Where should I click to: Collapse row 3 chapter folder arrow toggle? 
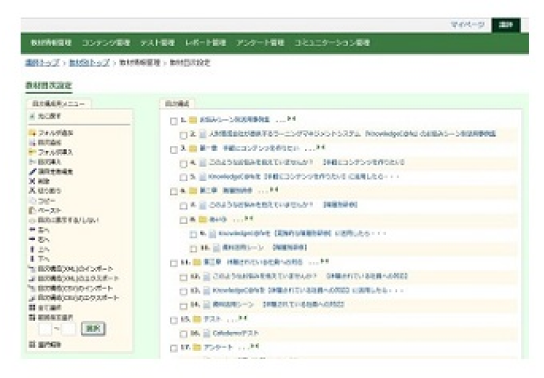[321, 147]
